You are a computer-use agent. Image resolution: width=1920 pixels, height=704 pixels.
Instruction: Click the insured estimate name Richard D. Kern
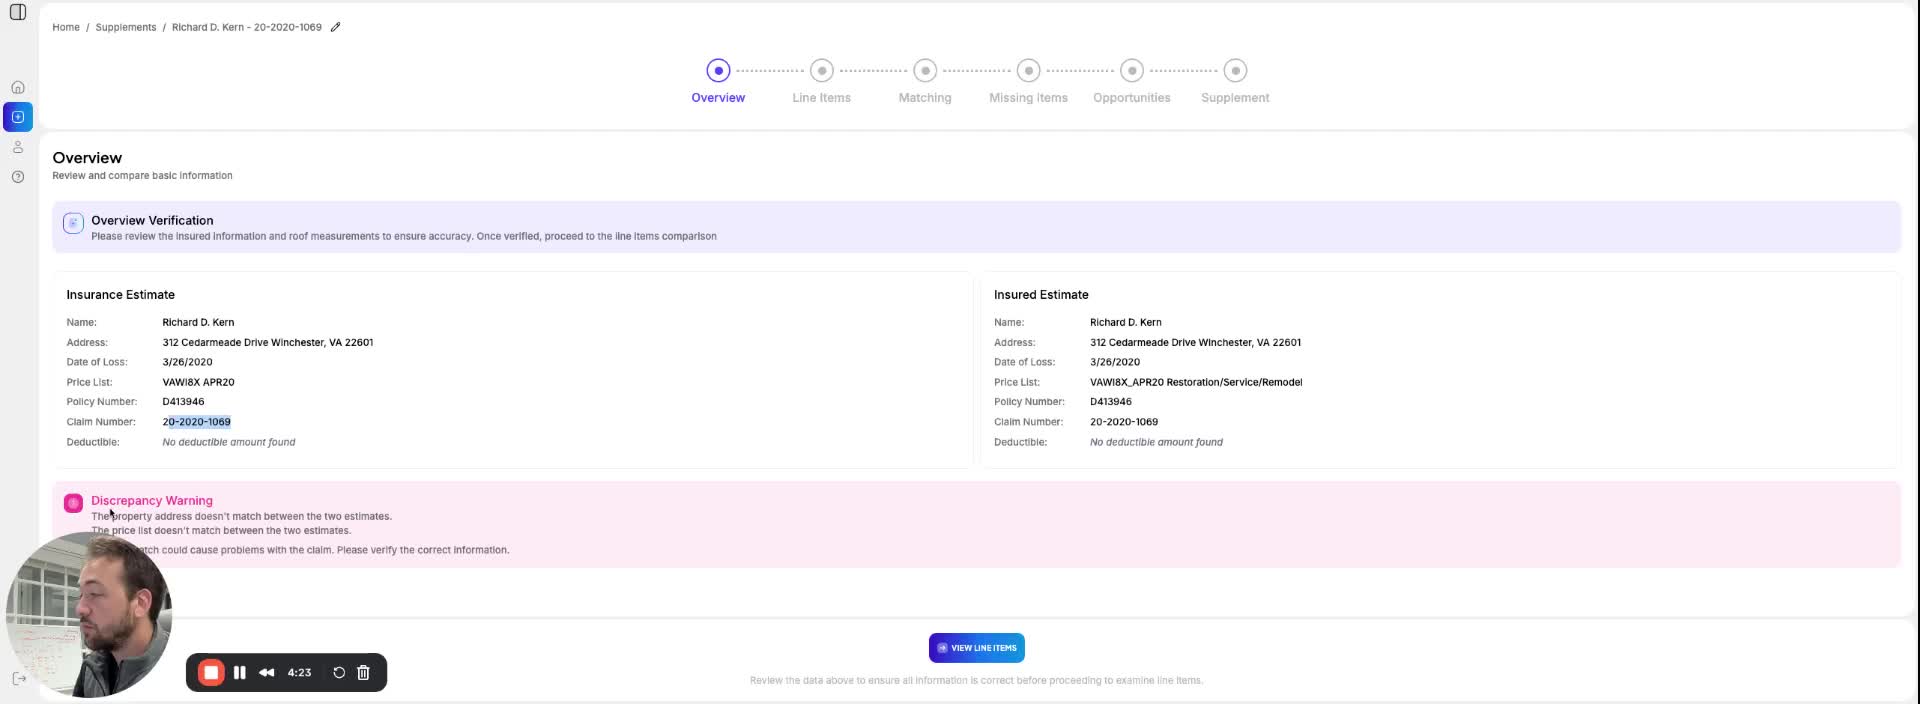click(x=1126, y=322)
